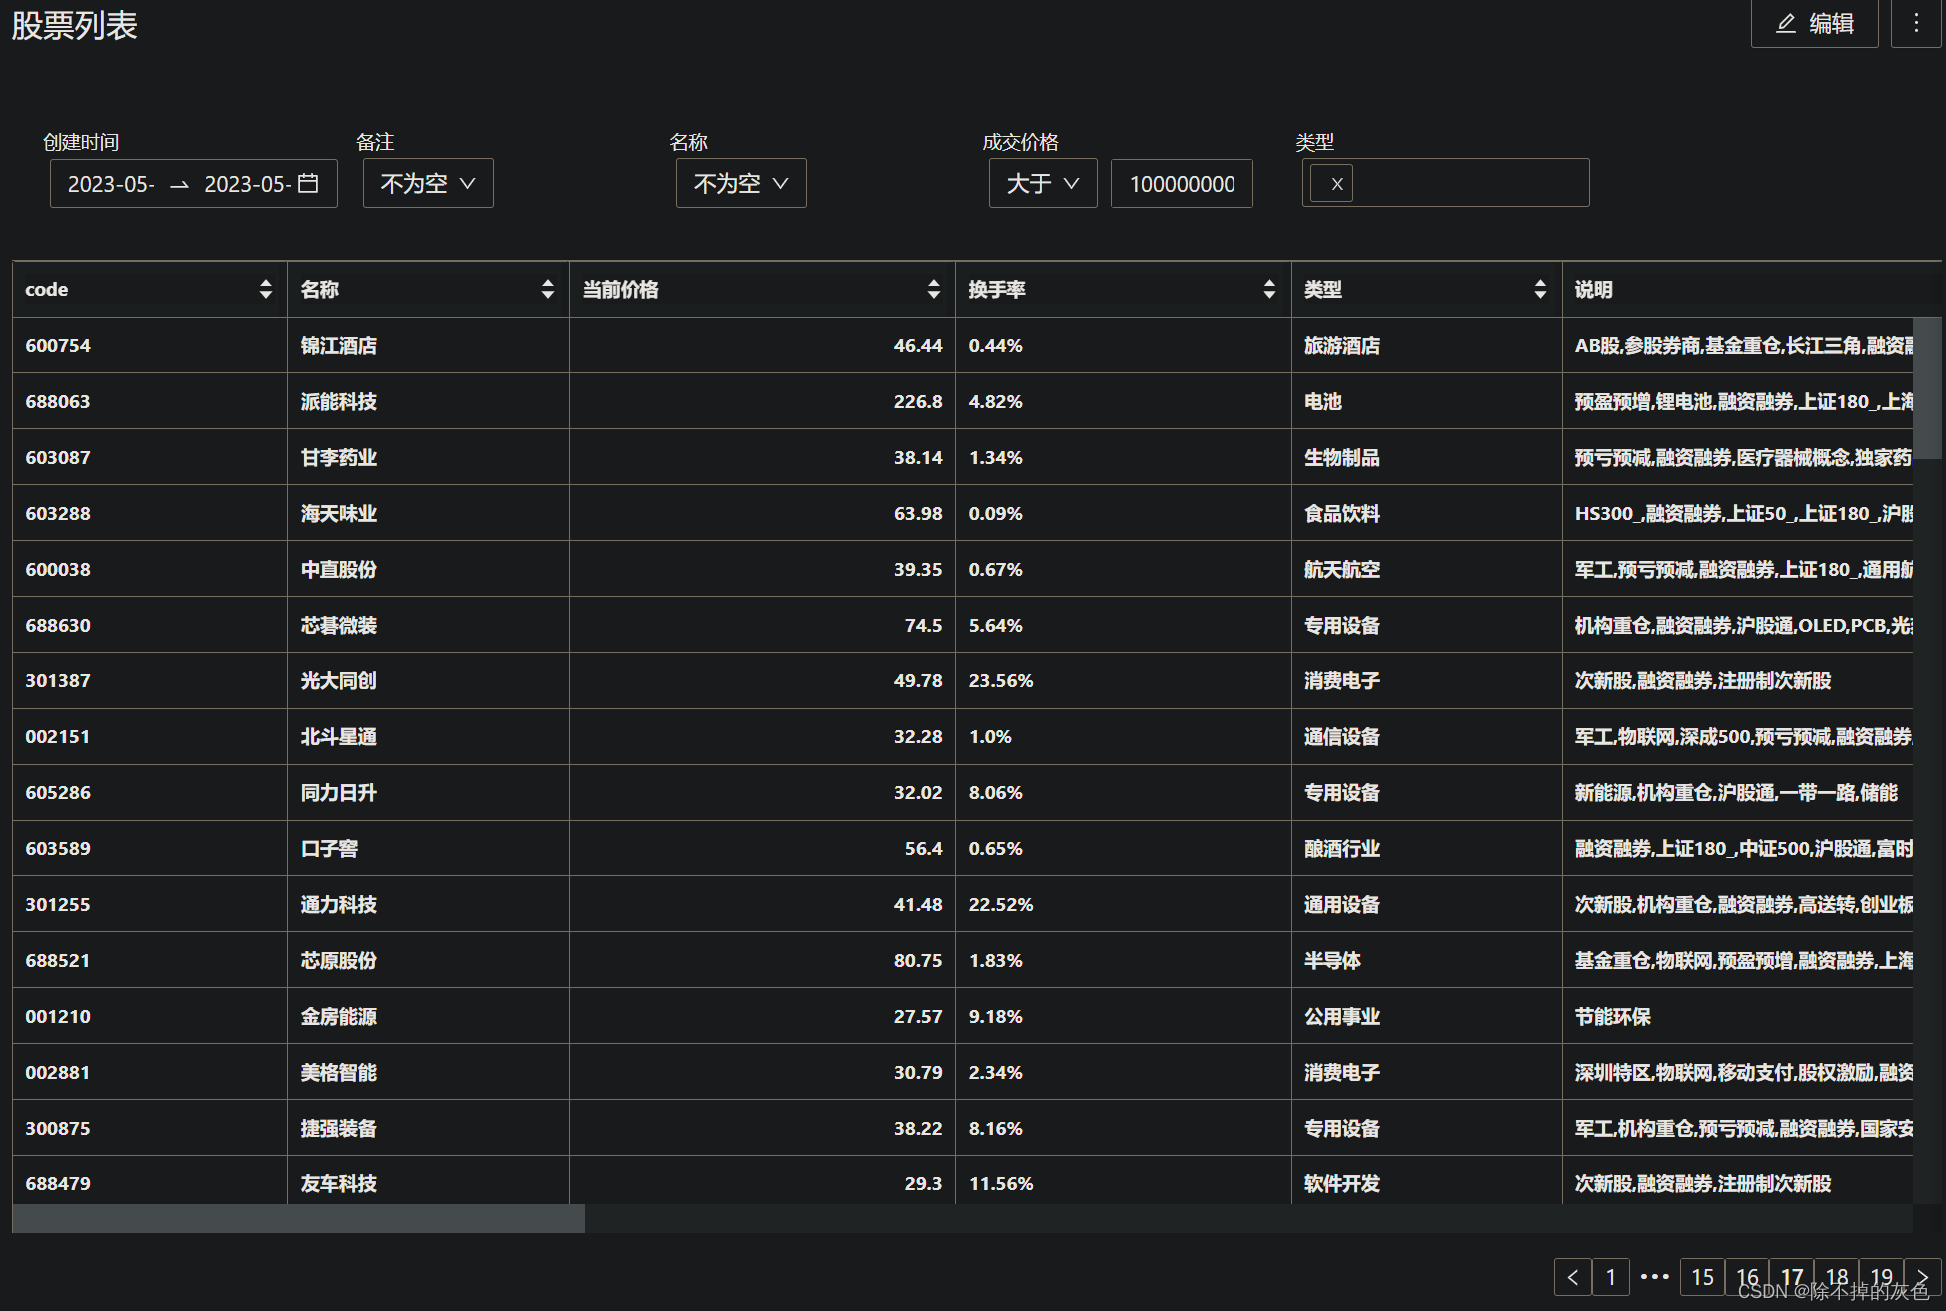The width and height of the screenshot is (1946, 1311).
Task: Click the sort icon on code column
Action: [265, 289]
